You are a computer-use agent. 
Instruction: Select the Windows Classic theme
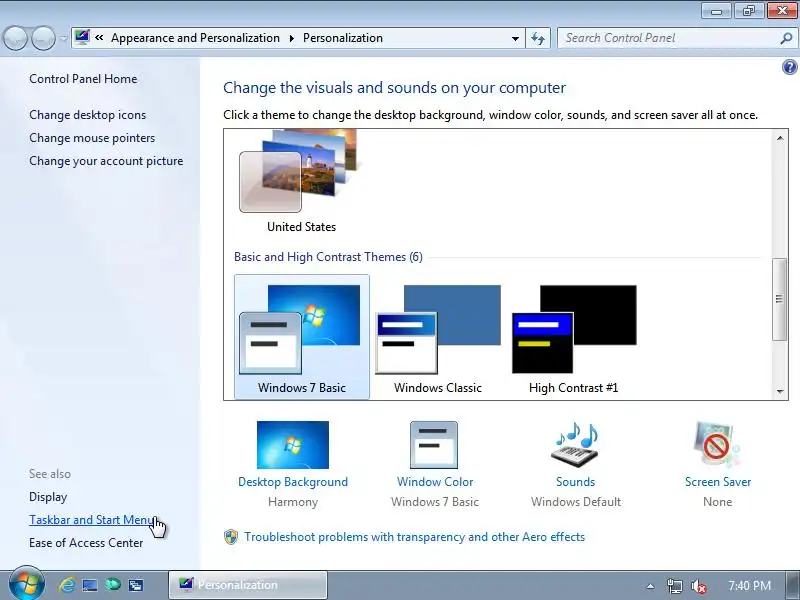pyautogui.click(x=438, y=339)
